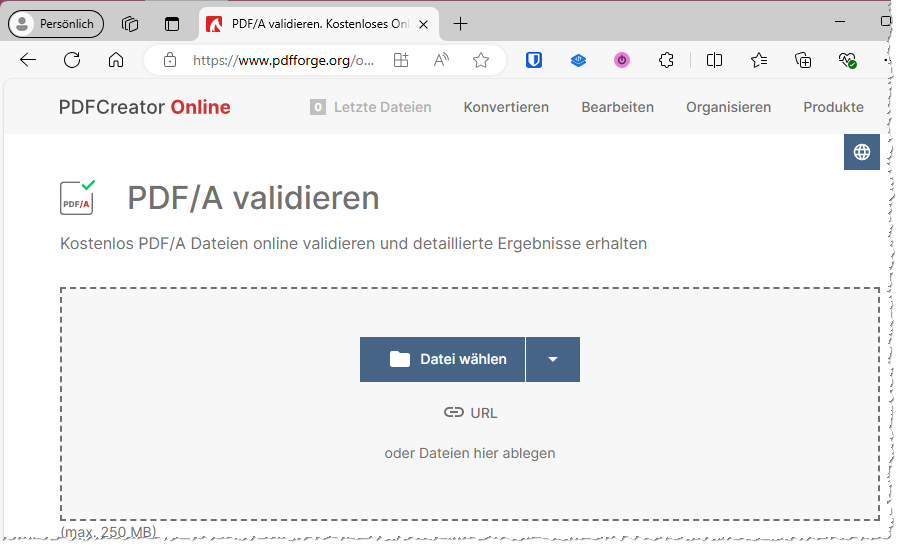Viewport: 898px width, 547px height.
Task: Choose the URL upload link
Action: (470, 413)
